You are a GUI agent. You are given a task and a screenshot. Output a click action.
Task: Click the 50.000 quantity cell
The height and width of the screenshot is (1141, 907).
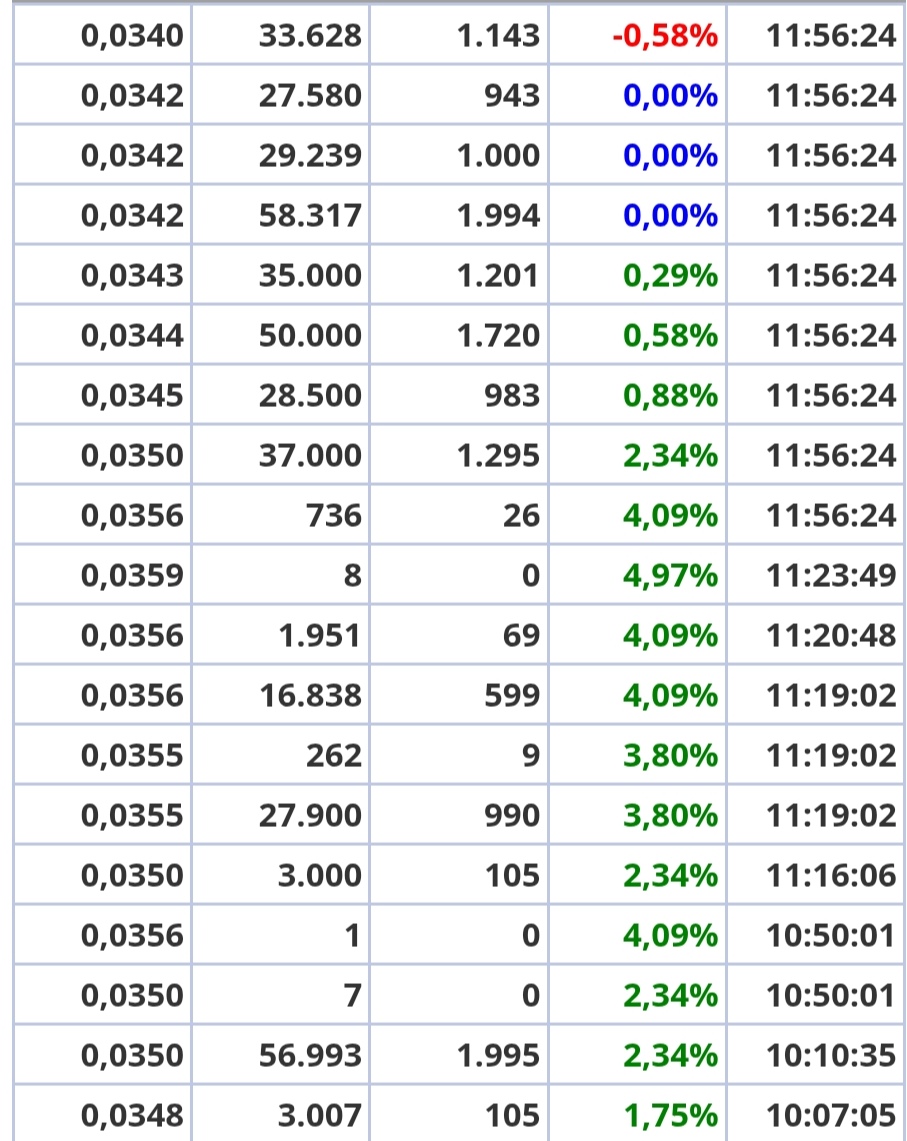point(280,335)
